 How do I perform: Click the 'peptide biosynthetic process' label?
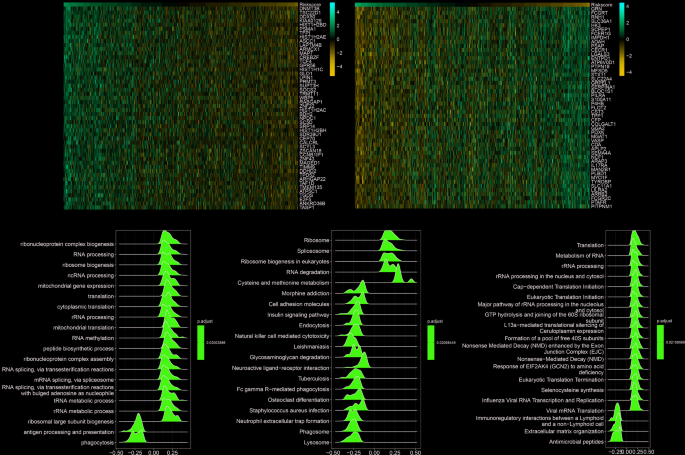79,348
